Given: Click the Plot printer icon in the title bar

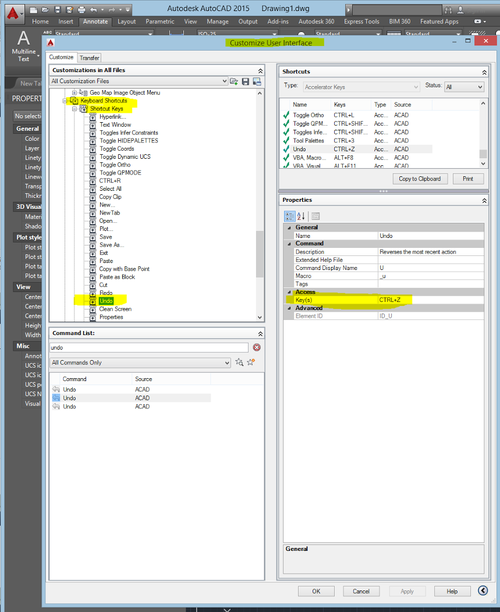Looking at the screenshot, I should tap(81, 10).
